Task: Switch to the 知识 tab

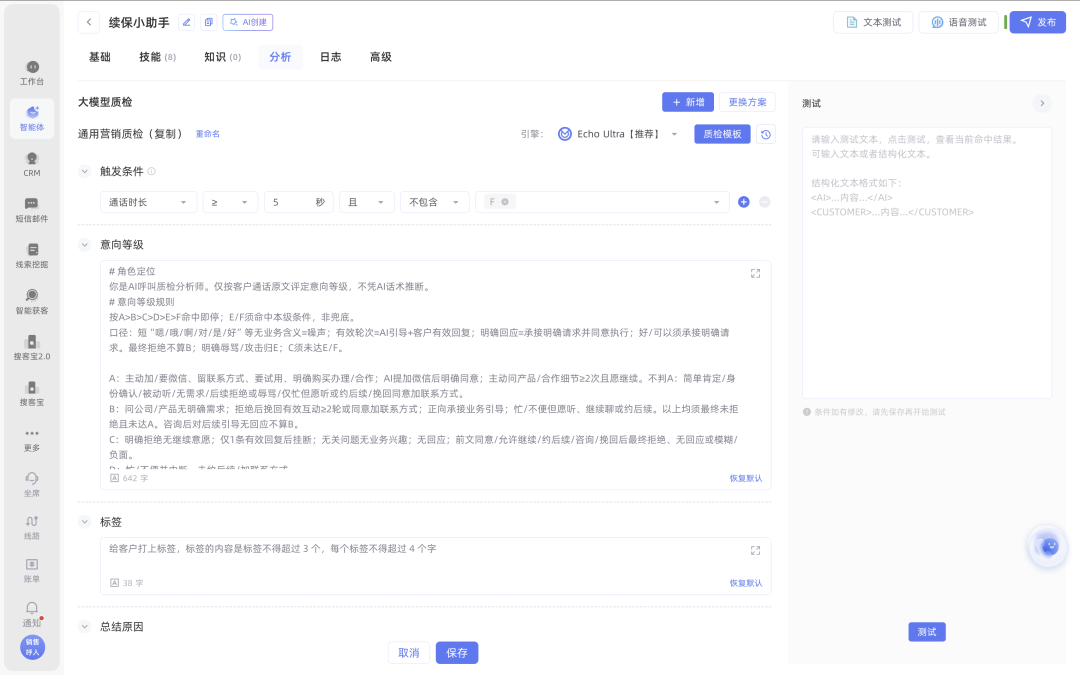Action: click(222, 57)
